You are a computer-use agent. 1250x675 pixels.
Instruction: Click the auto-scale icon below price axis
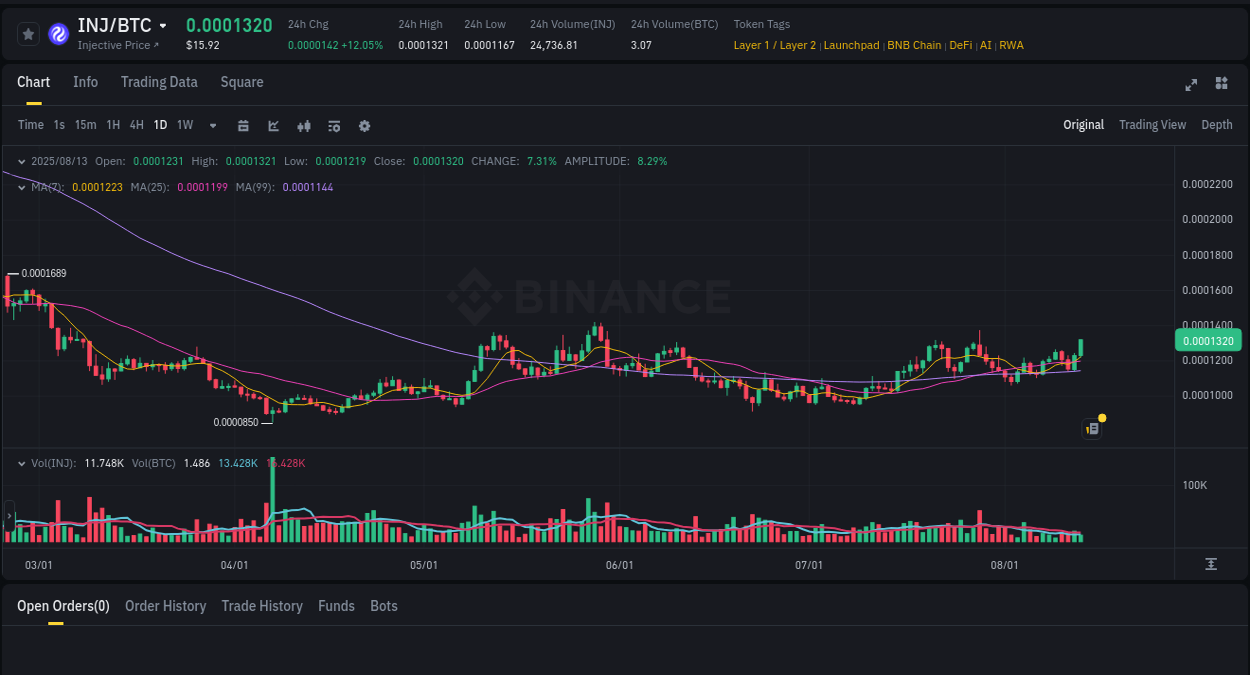coord(1211,564)
